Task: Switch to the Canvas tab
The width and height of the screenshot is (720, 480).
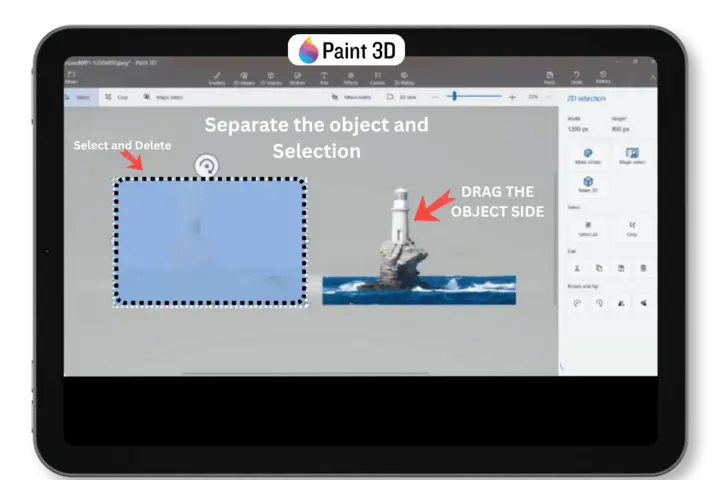Action: (378, 77)
